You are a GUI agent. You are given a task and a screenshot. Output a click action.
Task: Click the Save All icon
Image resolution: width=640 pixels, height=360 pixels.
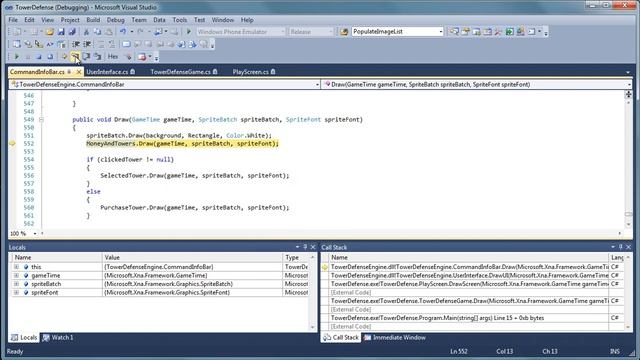pyautogui.click(x=72, y=31)
